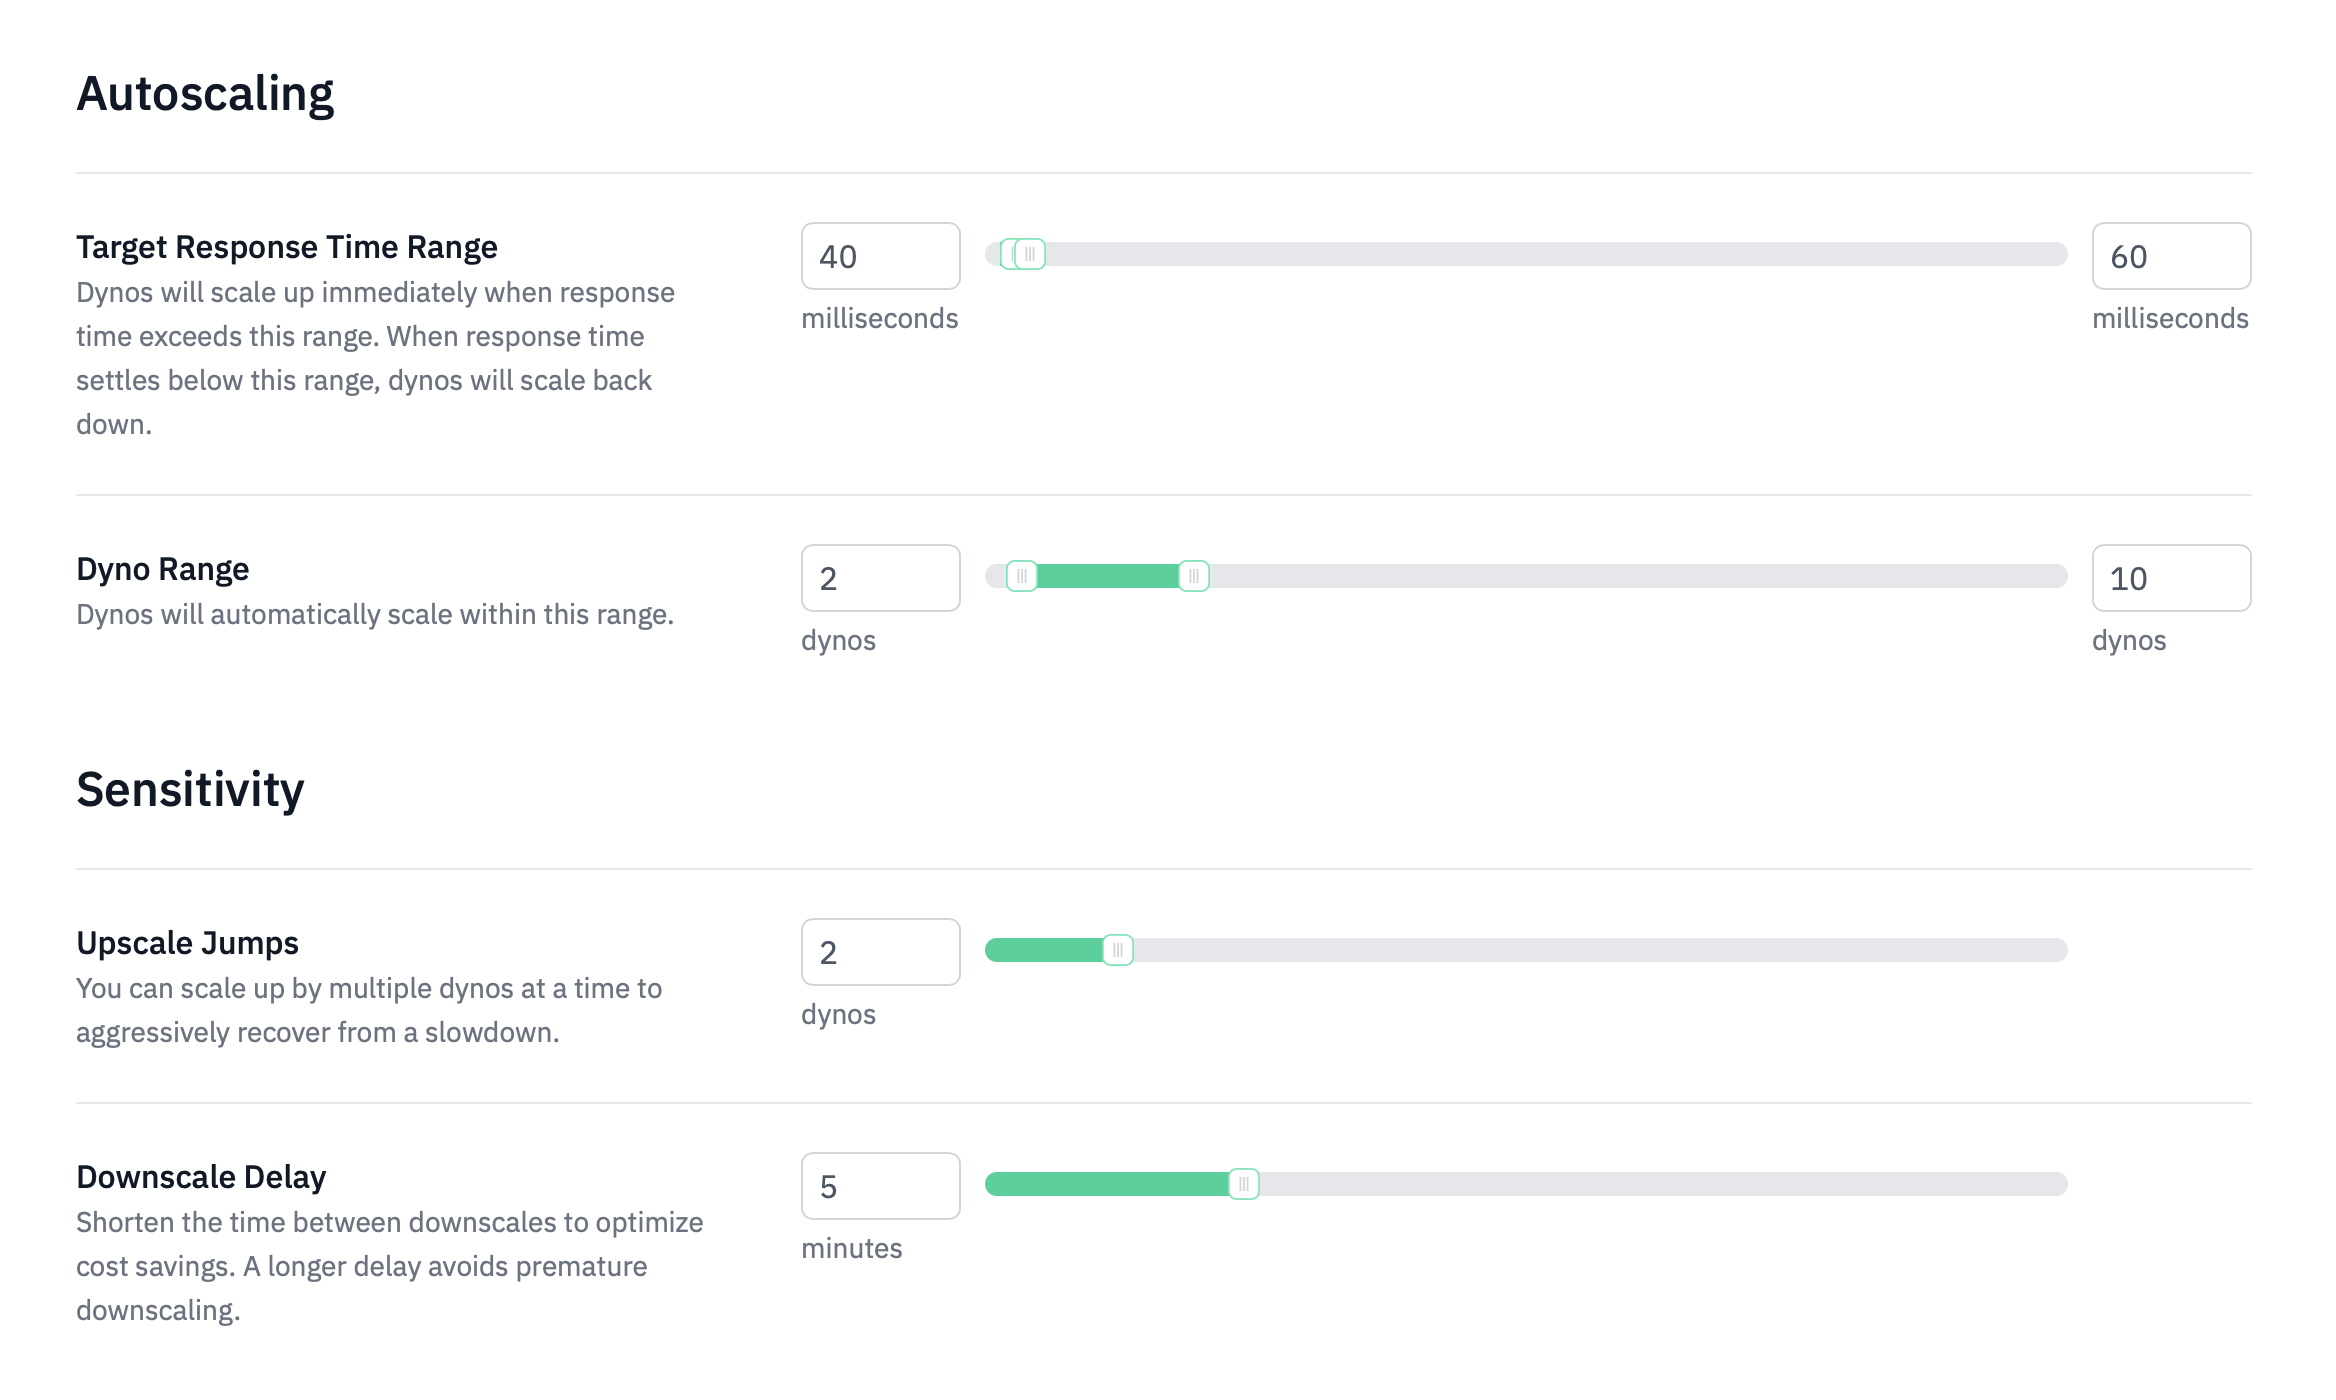
Task: Click the Dyno Range maximum slider handle
Action: click(1193, 576)
